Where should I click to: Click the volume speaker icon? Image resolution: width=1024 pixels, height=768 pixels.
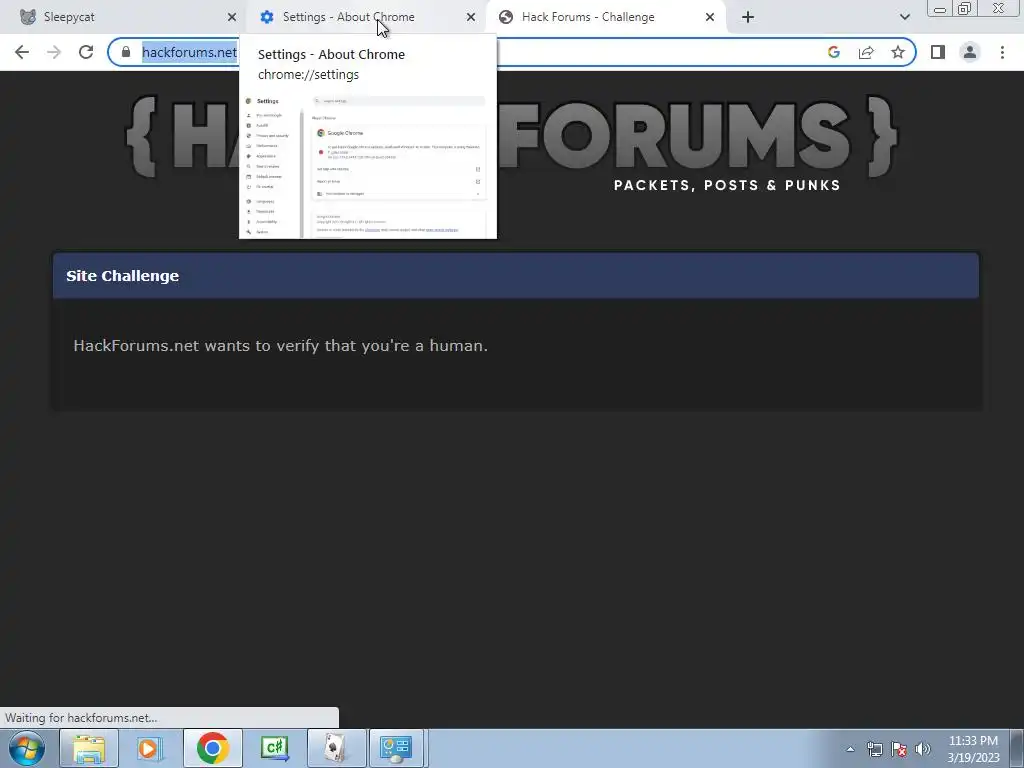[922, 749]
